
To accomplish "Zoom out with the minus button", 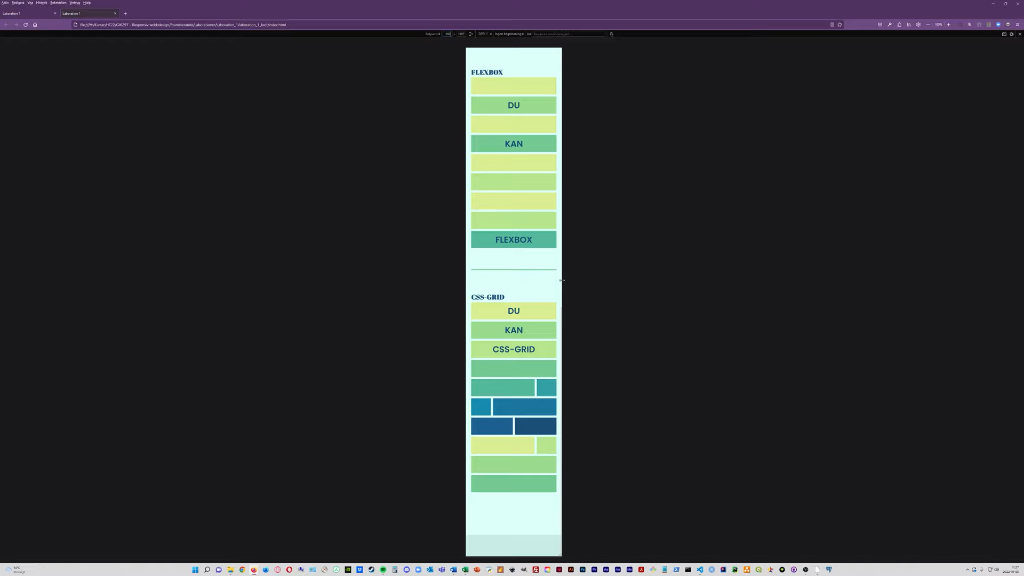I will tap(928, 25).
